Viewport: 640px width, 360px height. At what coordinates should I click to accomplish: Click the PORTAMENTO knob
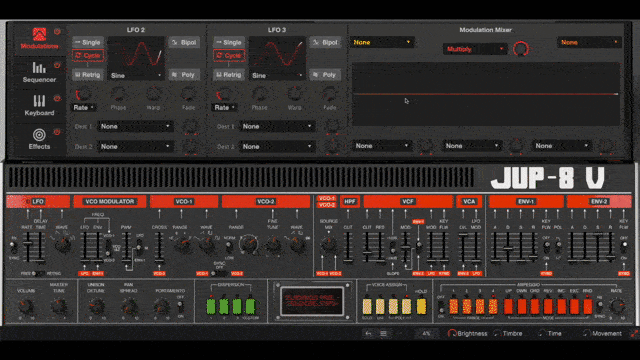coord(162,306)
